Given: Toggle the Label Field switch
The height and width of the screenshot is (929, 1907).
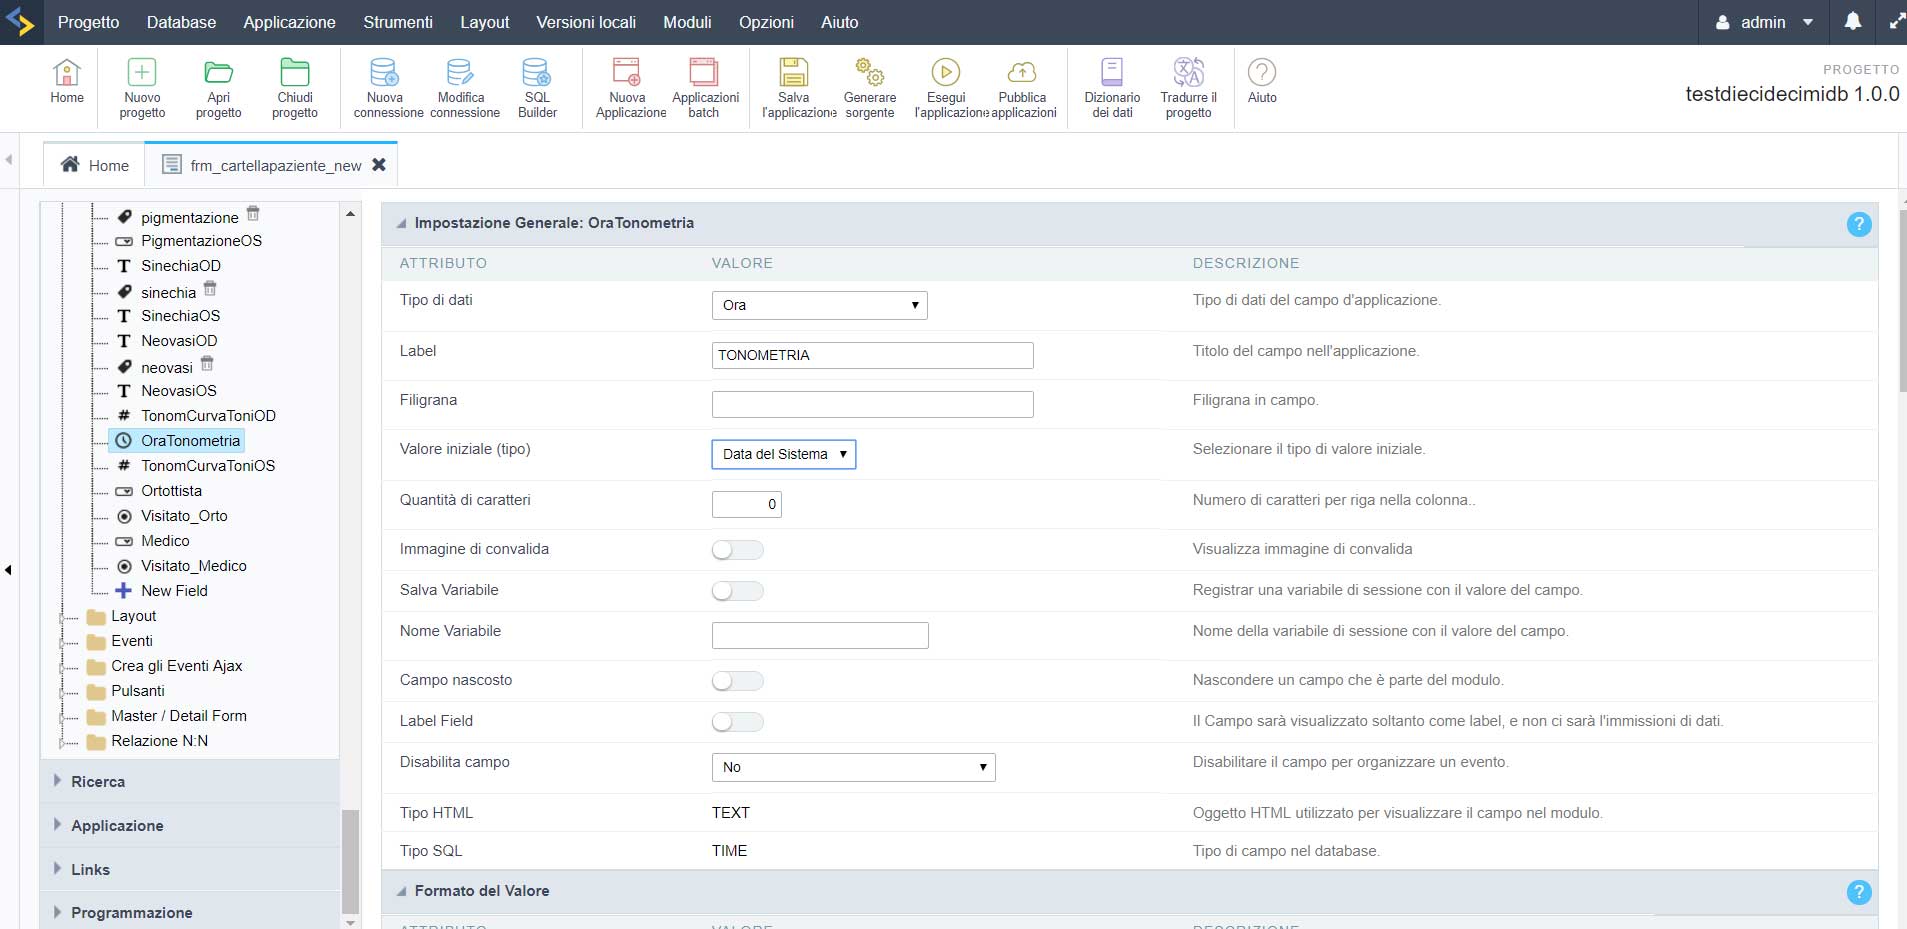Looking at the screenshot, I should (737, 722).
